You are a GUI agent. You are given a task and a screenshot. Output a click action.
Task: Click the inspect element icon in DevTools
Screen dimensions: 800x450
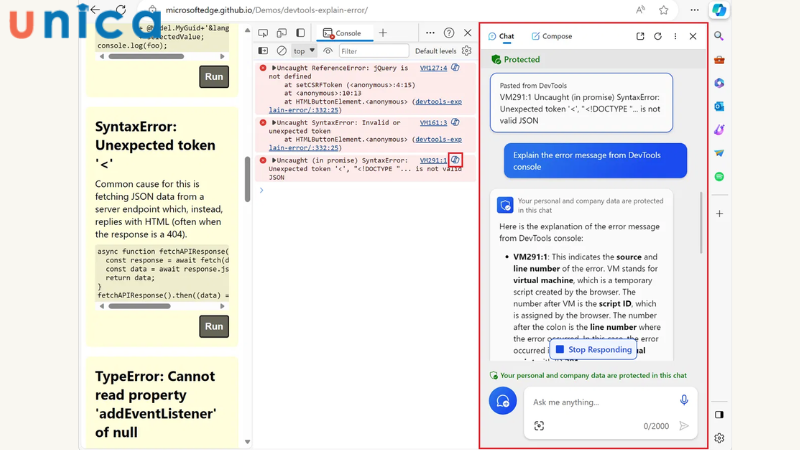coord(261,33)
